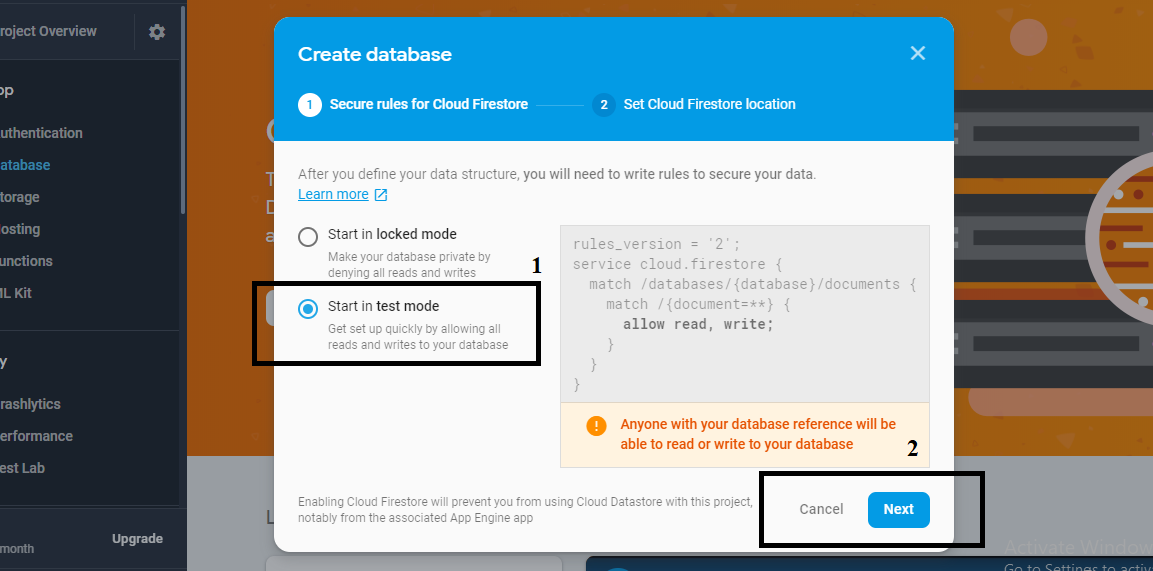Image resolution: width=1153 pixels, height=571 pixels.
Task: Open Authentication in the sidebar
Action: tap(41, 133)
